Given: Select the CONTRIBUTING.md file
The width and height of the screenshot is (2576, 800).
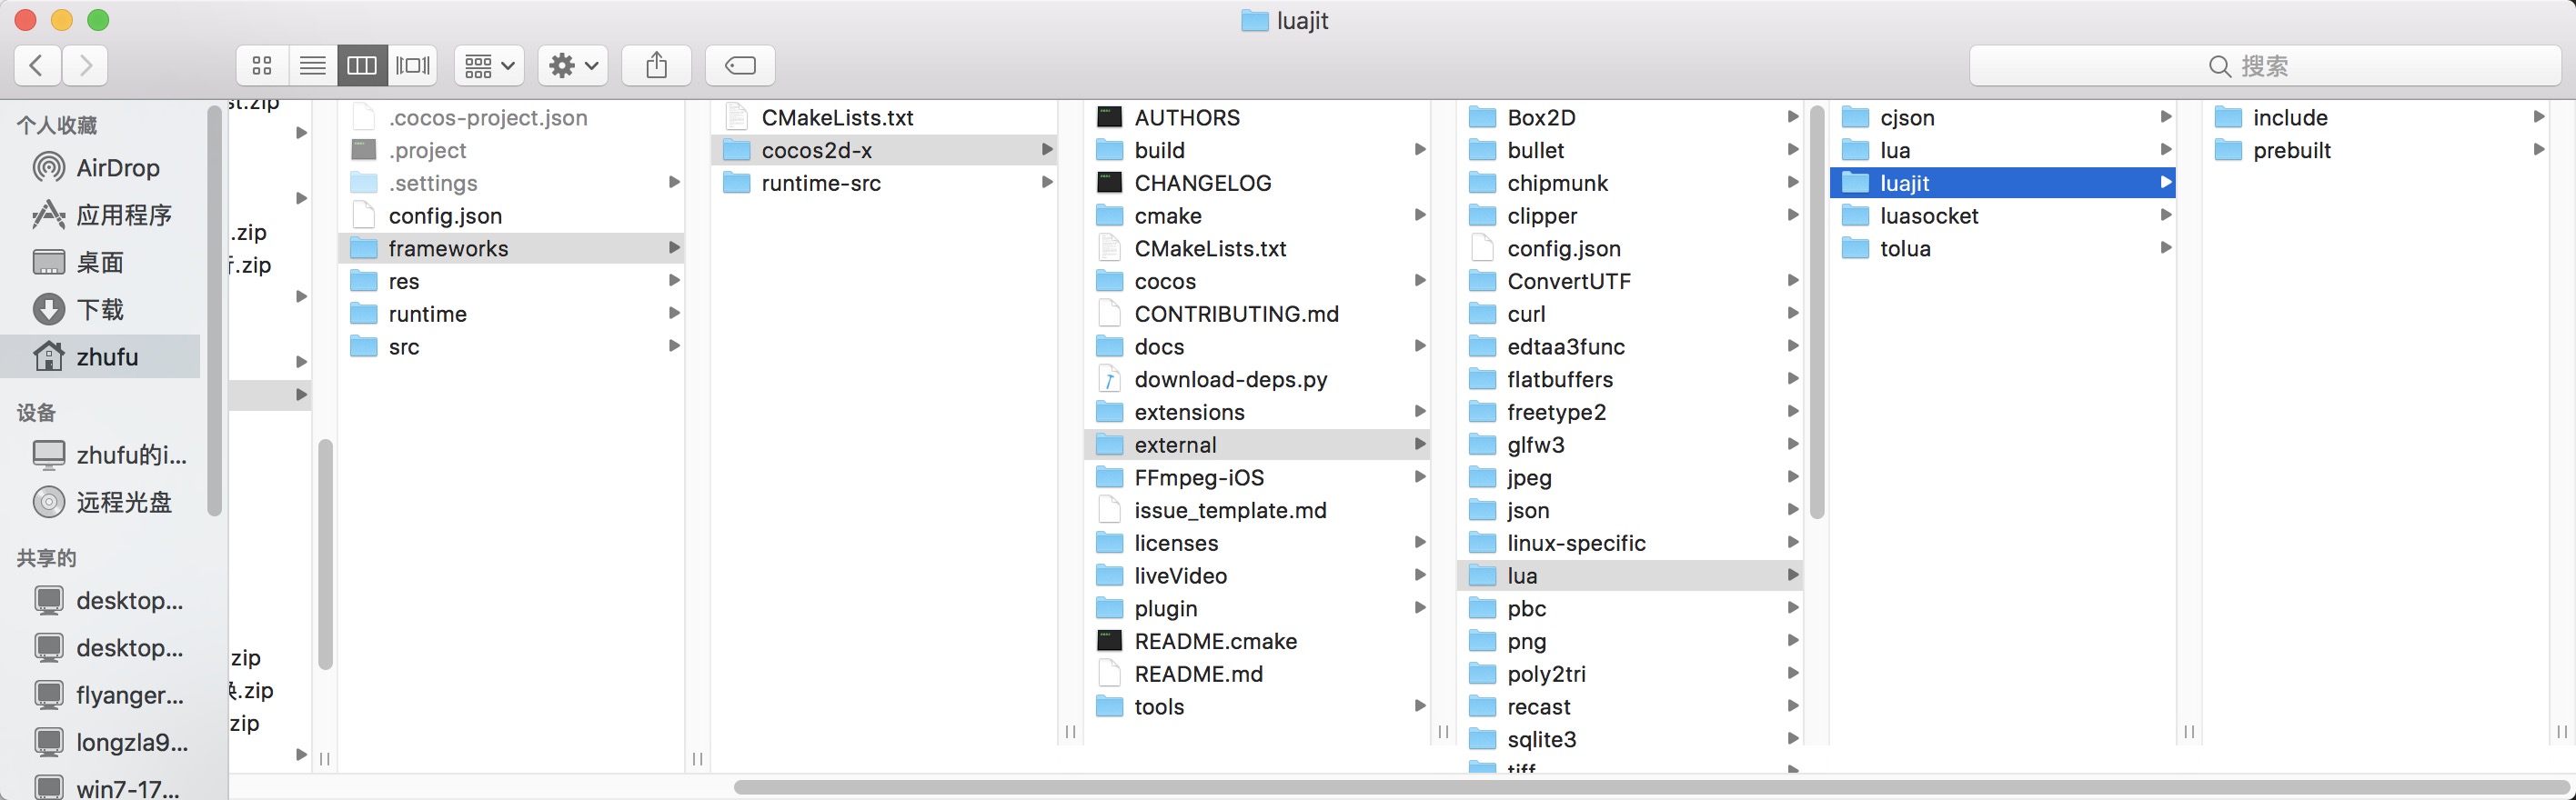Looking at the screenshot, I should 1258,314.
